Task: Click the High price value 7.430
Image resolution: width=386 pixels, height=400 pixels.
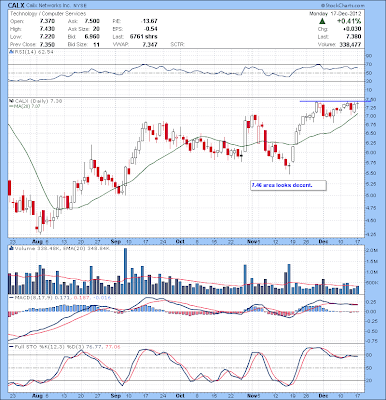Action: [x=47, y=29]
